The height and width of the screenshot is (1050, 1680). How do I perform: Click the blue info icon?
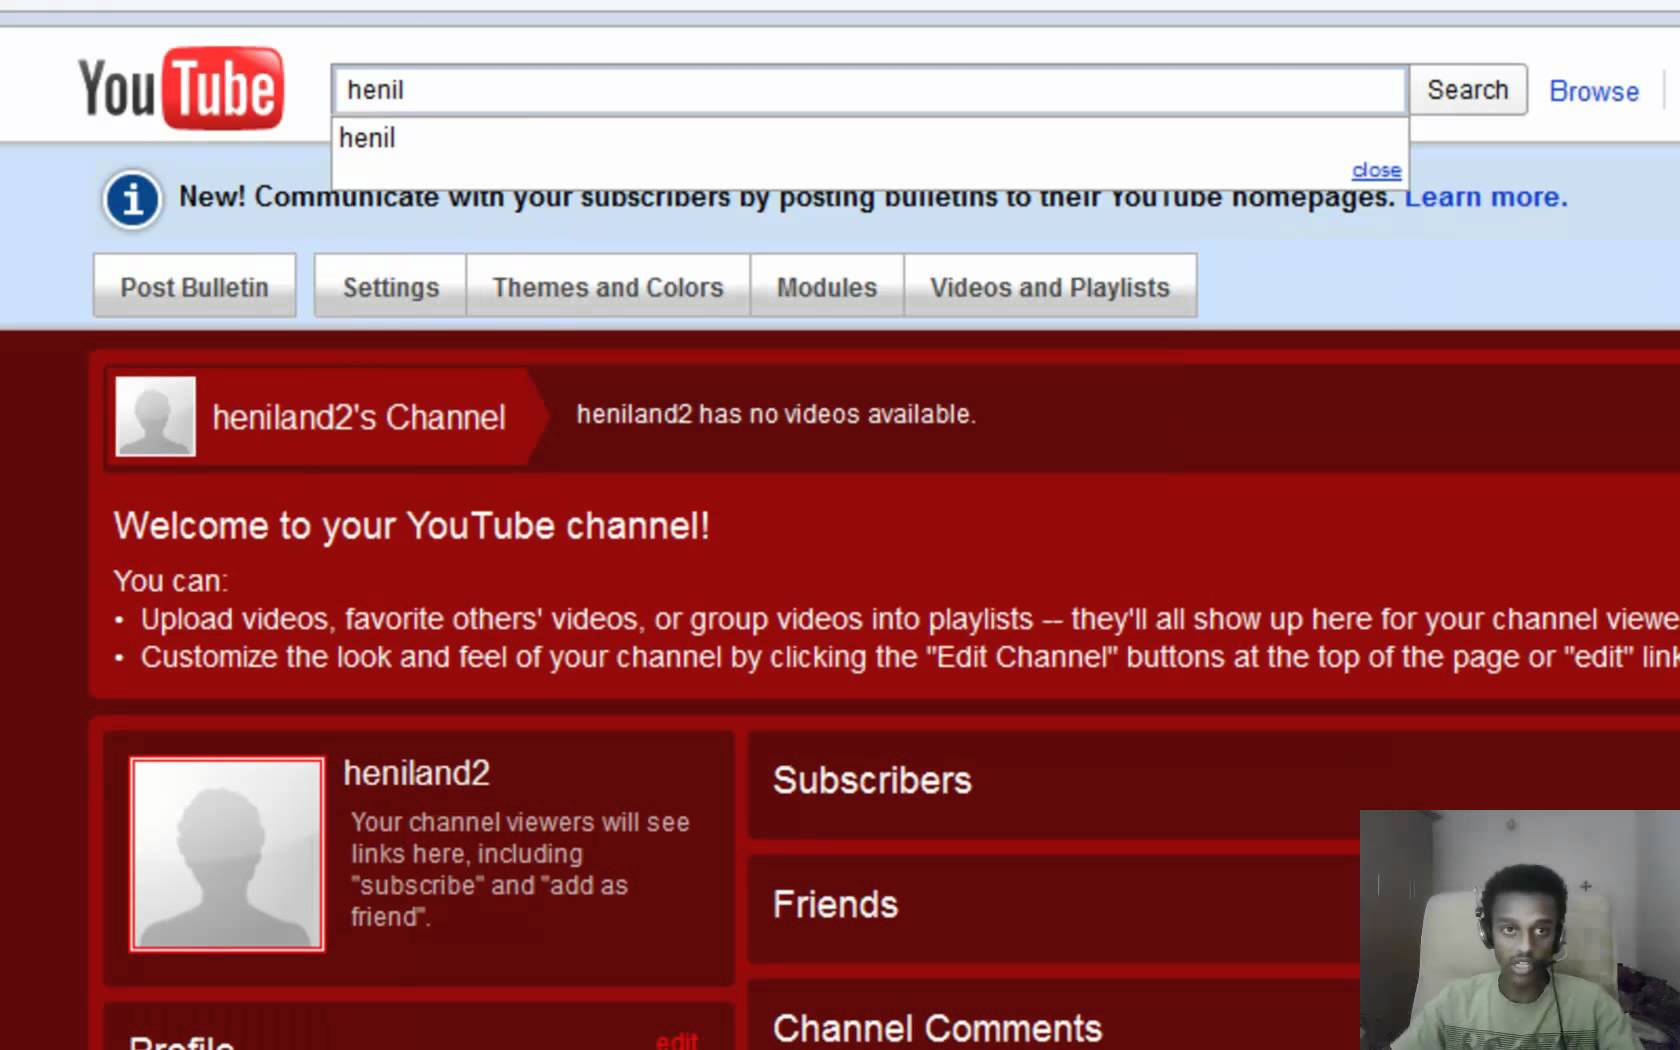point(132,199)
